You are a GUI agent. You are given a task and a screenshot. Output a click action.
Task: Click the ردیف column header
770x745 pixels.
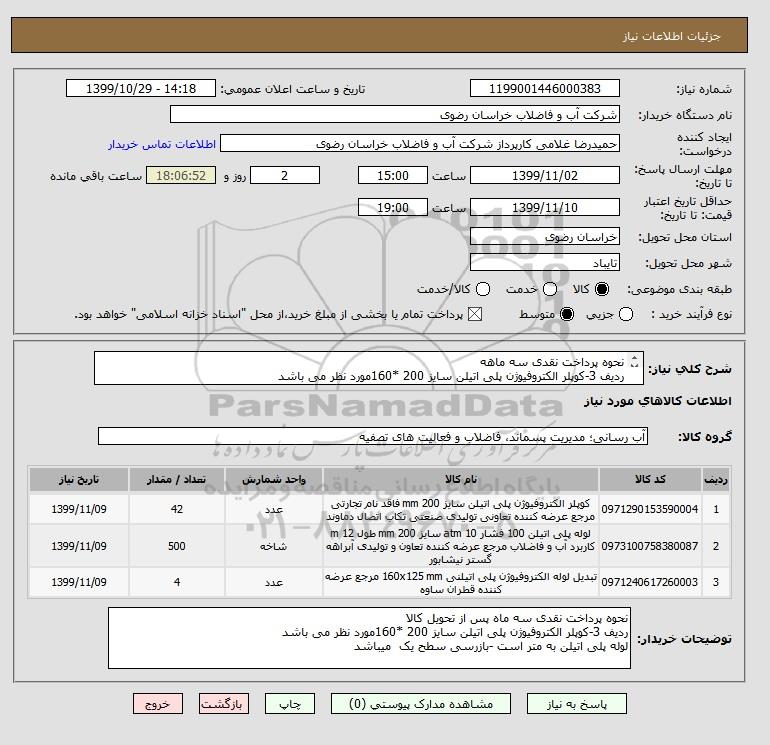click(x=715, y=479)
